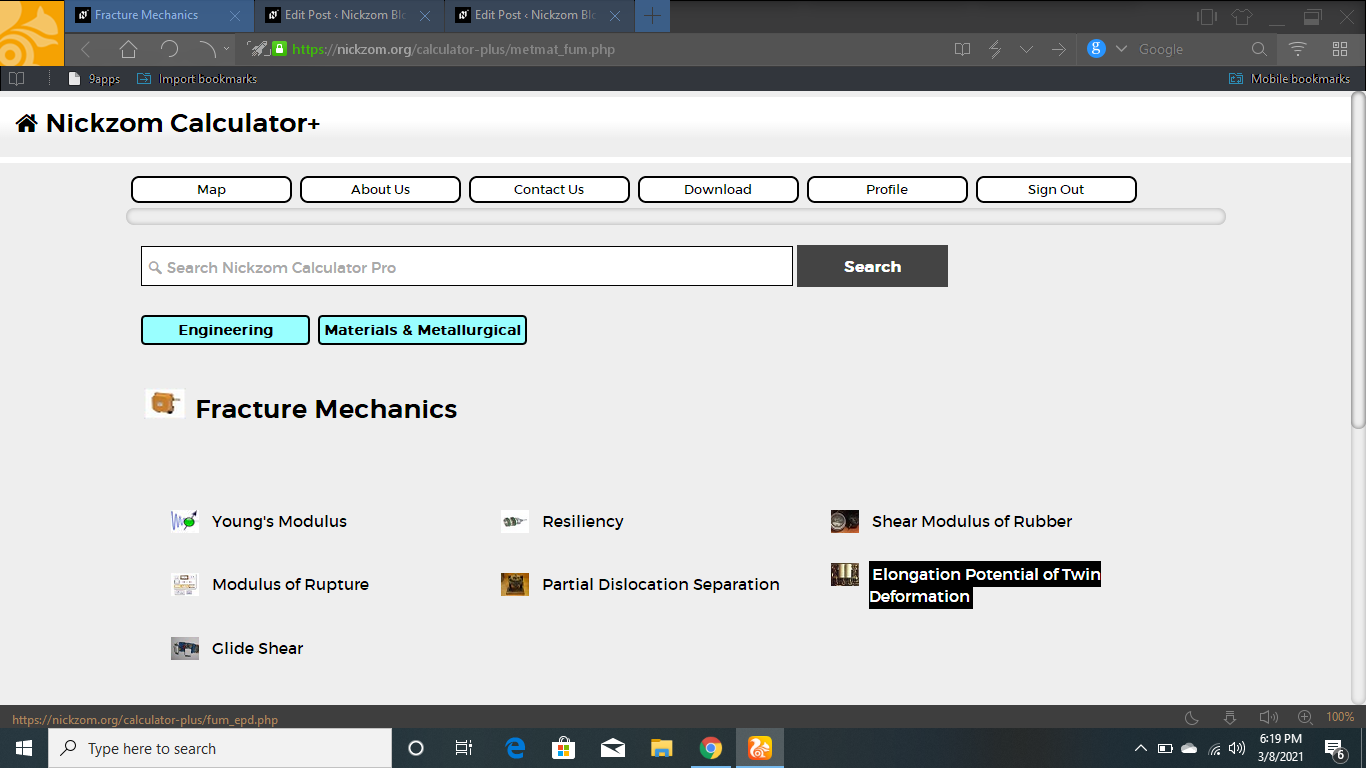The image size is (1366, 768).
Task: Click the green padlock security icon
Action: pos(280,49)
